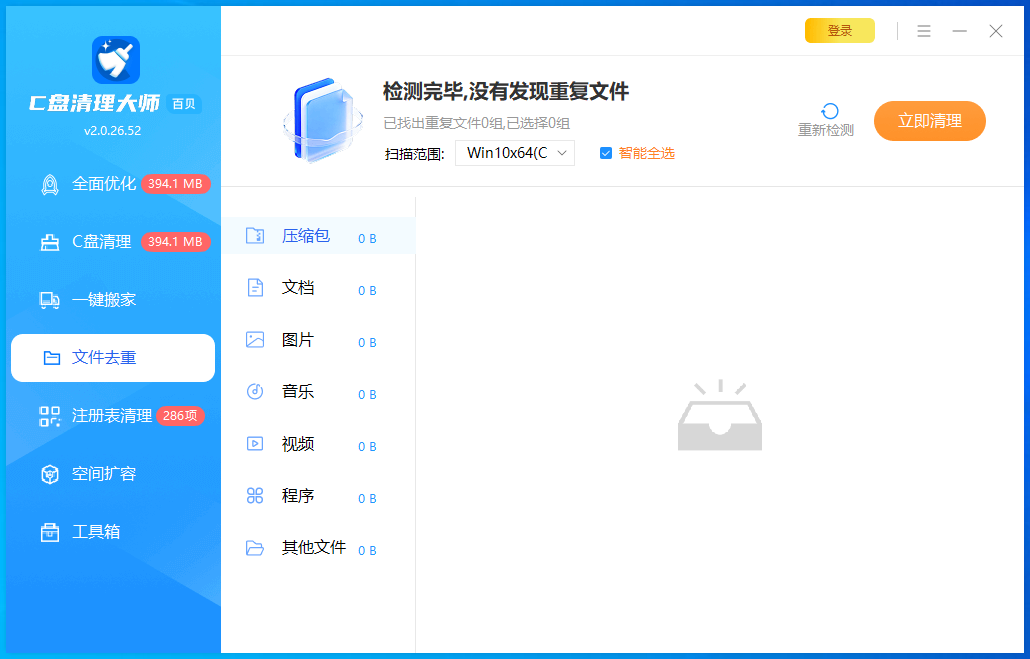Click the 0 B size beside 音乐
Image resolution: width=1030 pixels, height=659 pixels.
pos(367,394)
